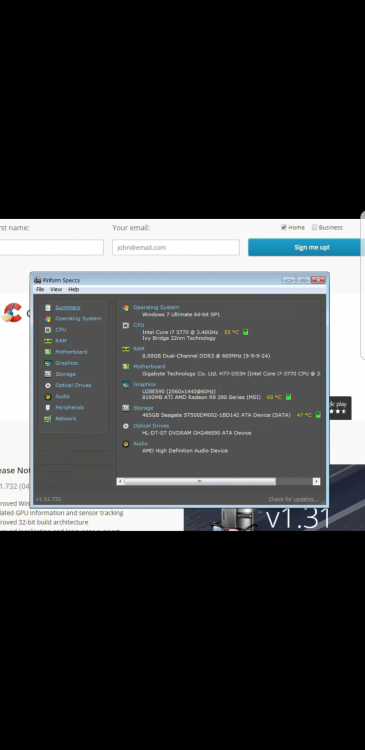Click the Your email input field
Viewport: 365px width, 750px height.
point(176,247)
